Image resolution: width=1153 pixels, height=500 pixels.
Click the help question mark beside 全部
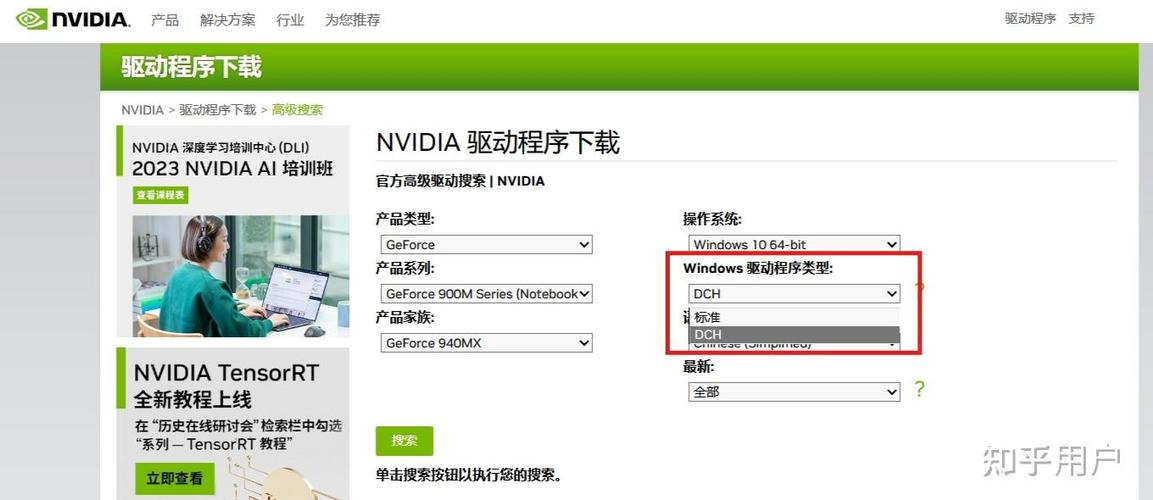pos(919,389)
